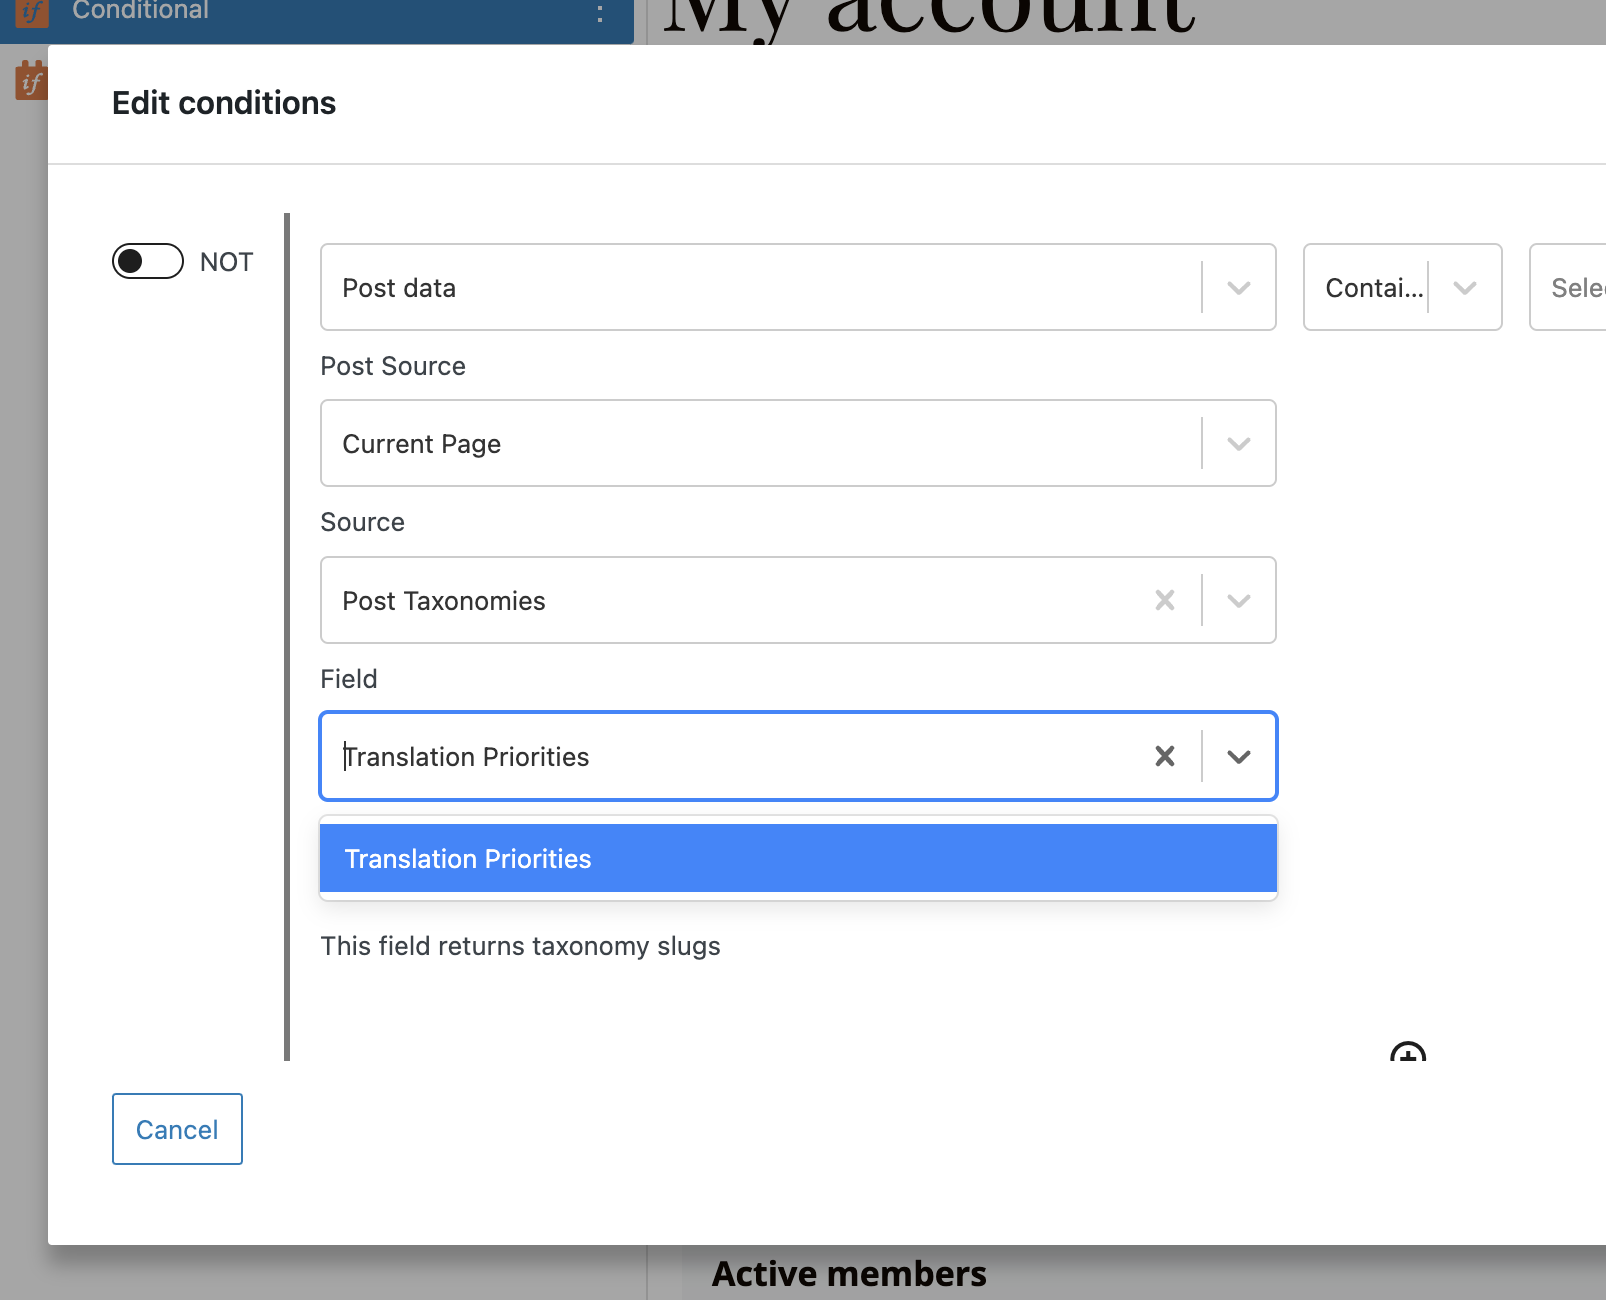This screenshot has width=1606, height=1300.
Task: Clear the Post Taxonomies selection with its X icon
Action: pos(1164,600)
